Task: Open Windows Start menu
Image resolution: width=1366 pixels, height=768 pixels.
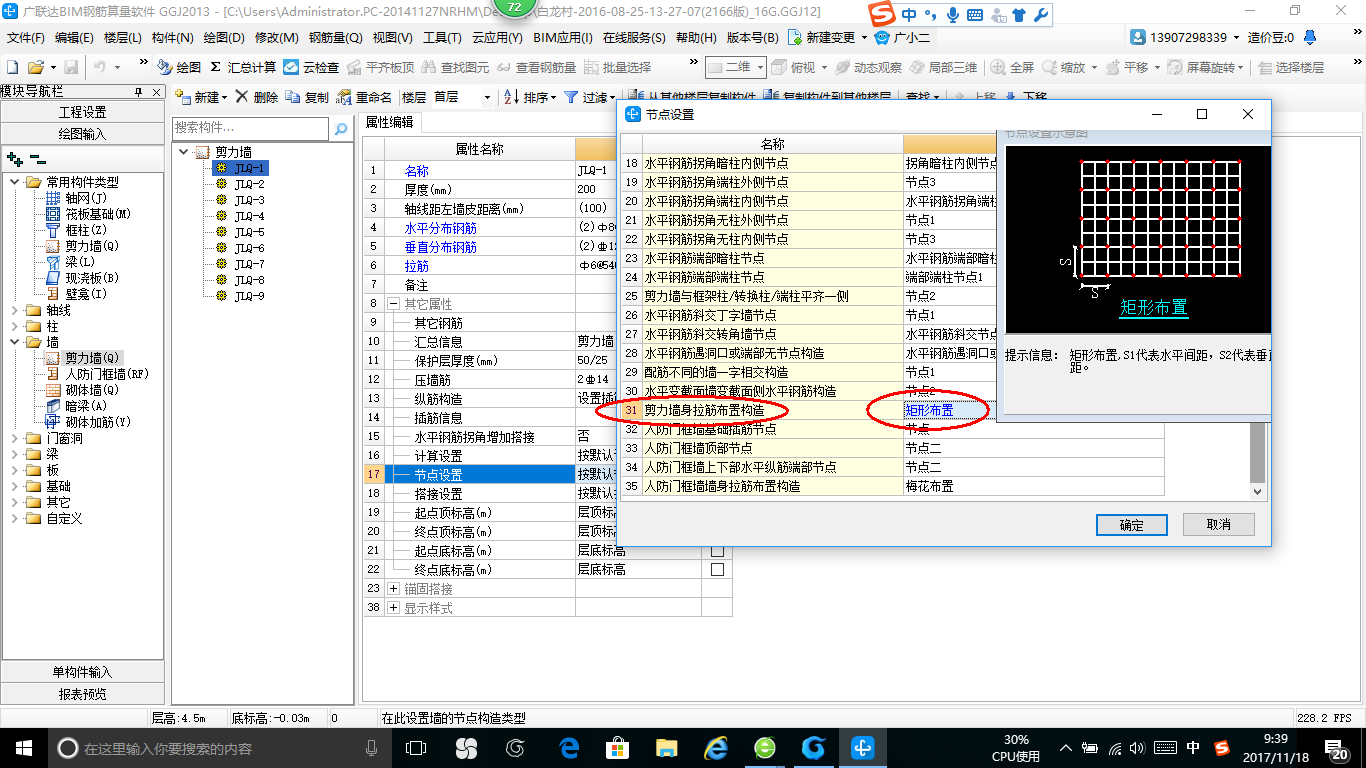Action: (22, 748)
